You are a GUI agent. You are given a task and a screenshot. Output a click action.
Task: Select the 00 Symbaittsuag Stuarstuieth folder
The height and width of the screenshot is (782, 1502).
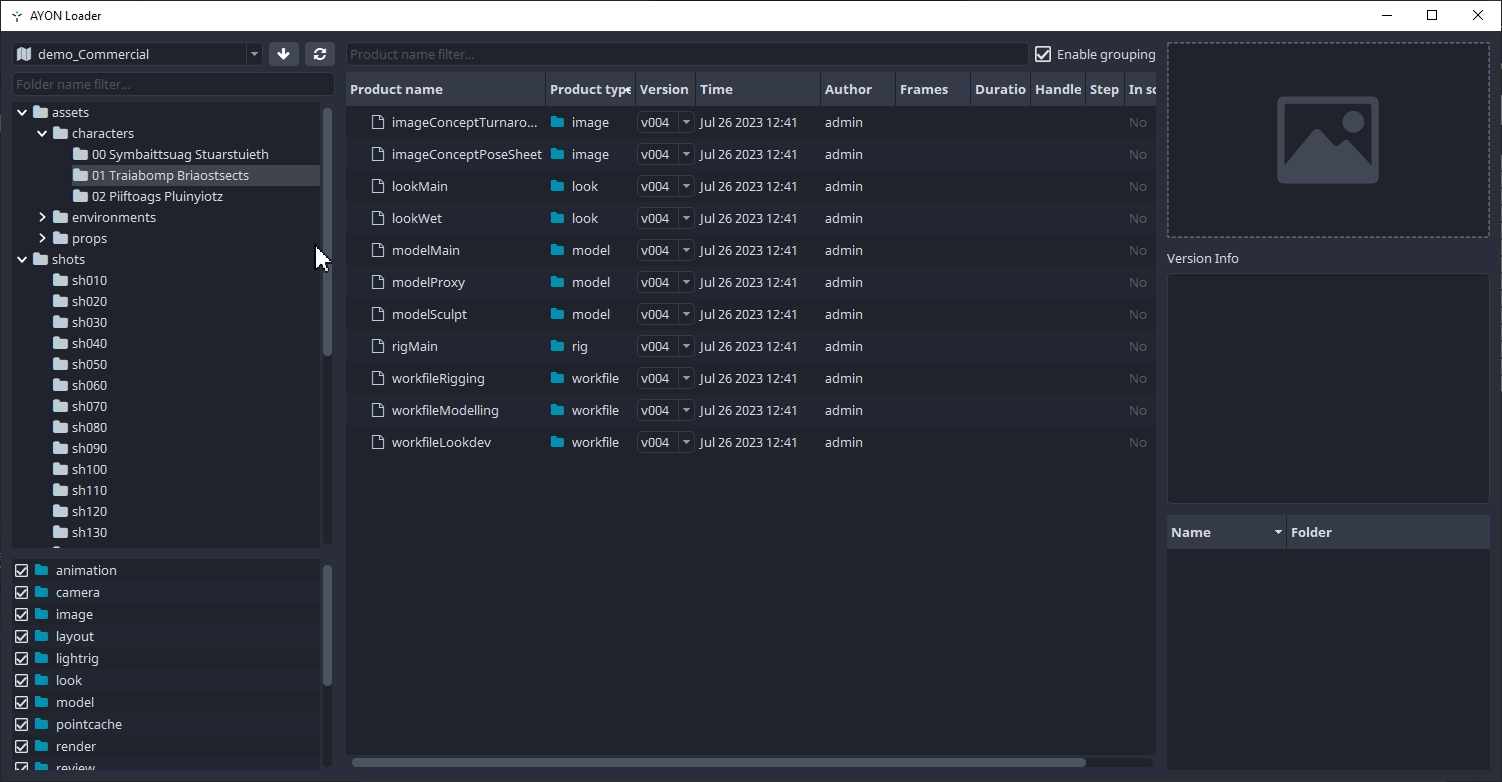tap(180, 154)
